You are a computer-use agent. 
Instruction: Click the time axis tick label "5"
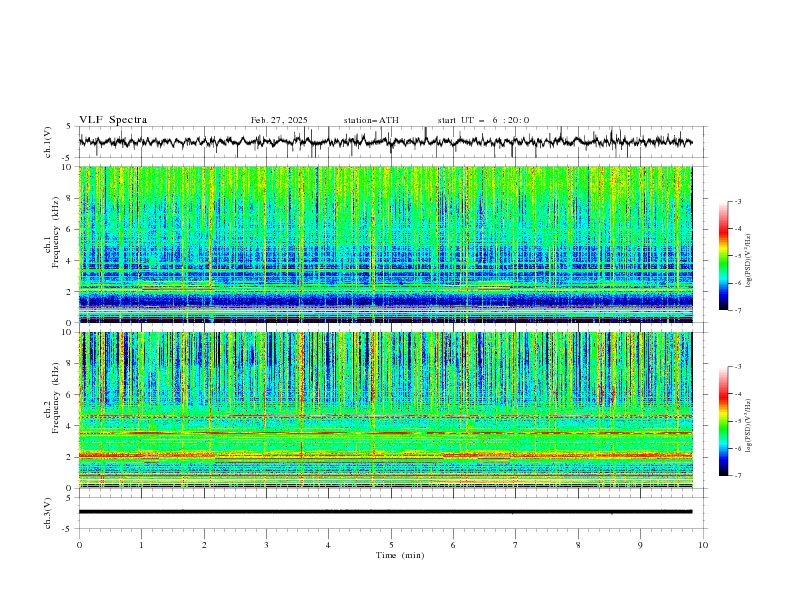391,545
